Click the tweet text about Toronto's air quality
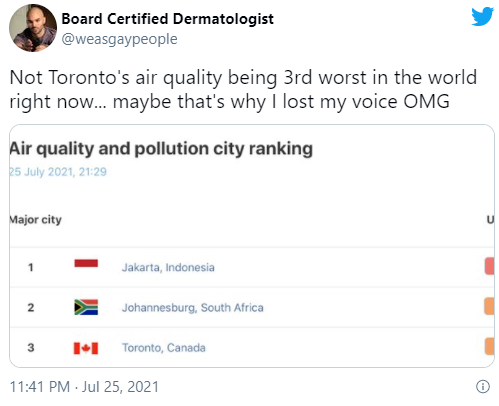 (x=243, y=89)
